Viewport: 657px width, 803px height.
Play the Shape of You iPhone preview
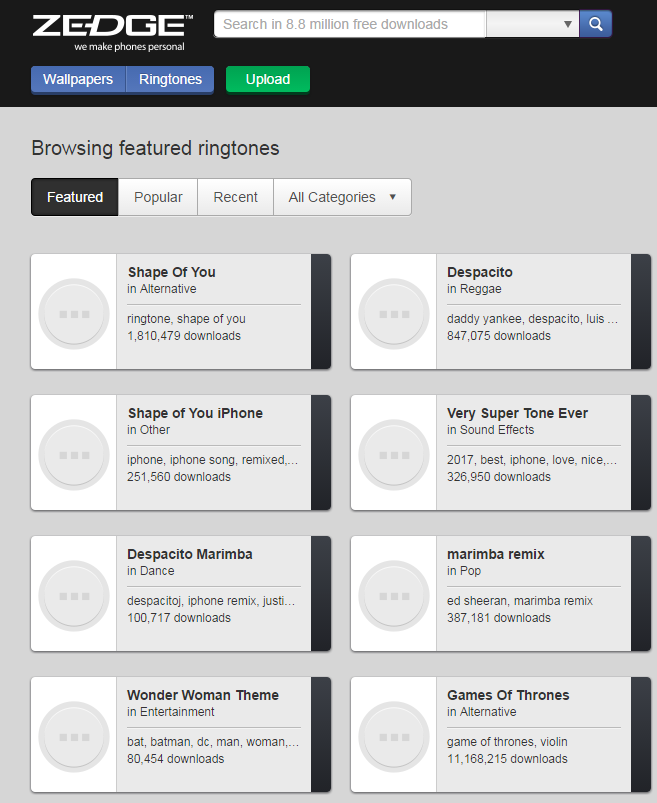[74, 455]
